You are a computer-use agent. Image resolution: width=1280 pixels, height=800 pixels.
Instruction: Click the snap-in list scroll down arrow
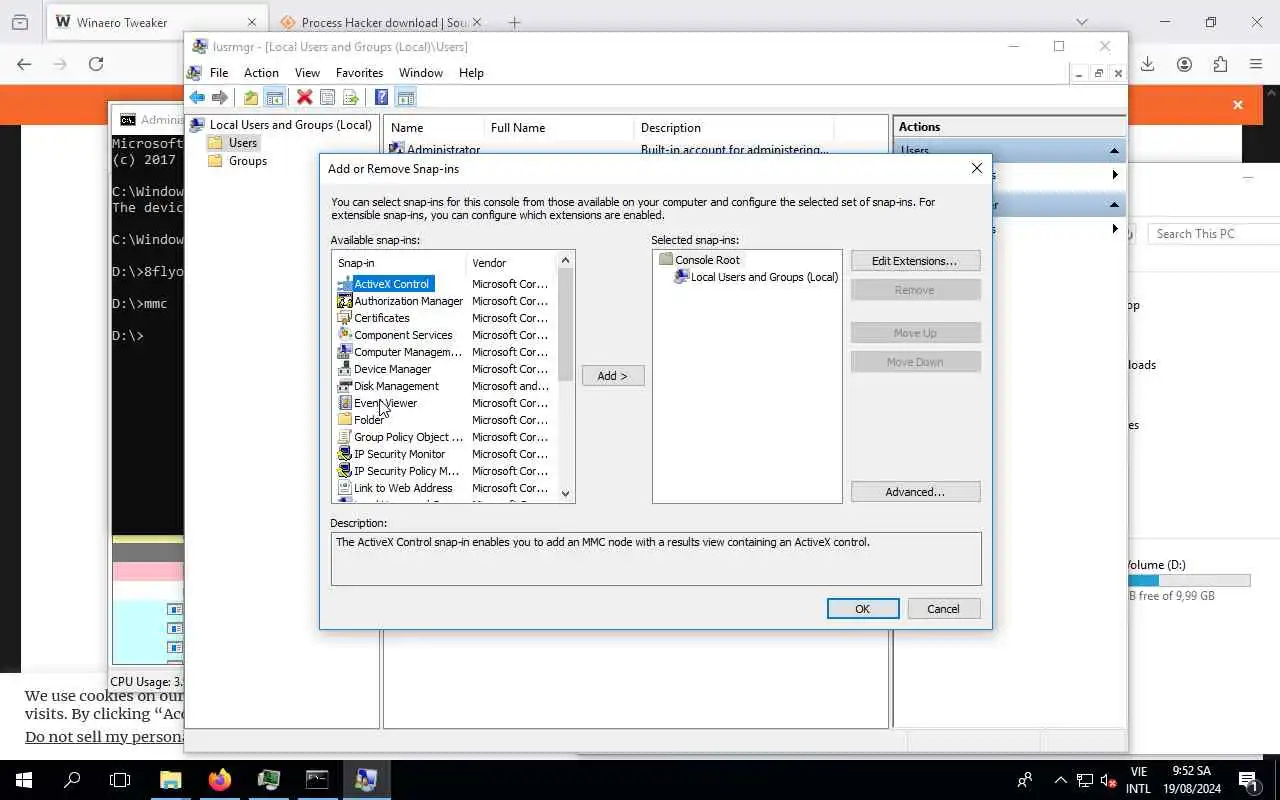pos(566,493)
